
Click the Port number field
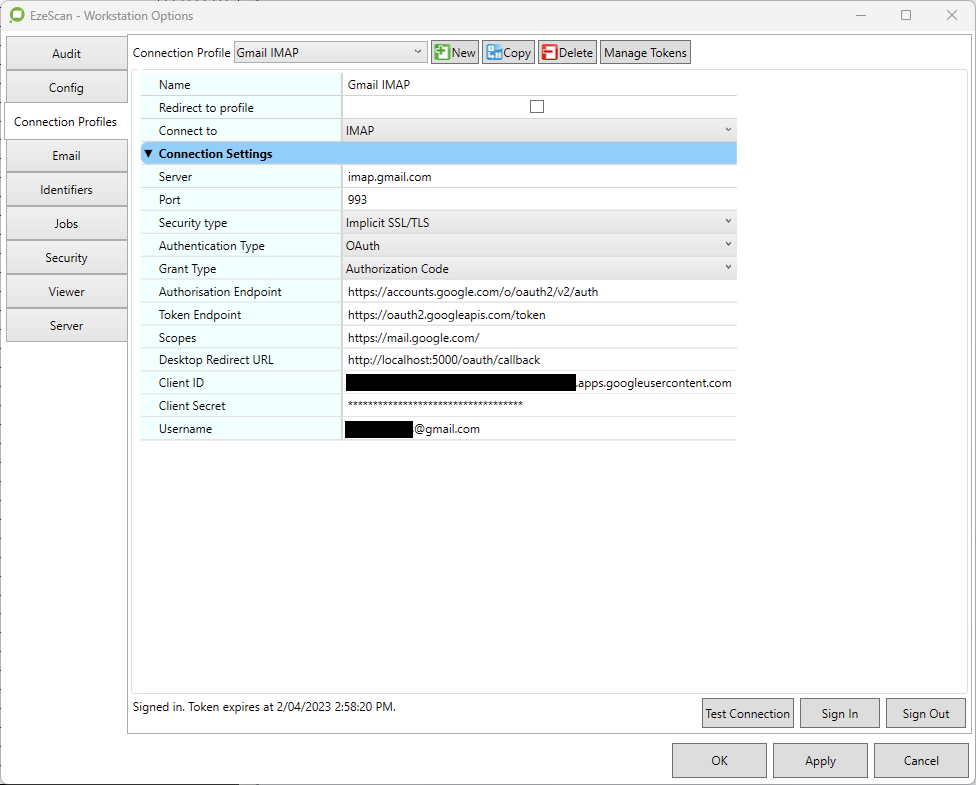pos(538,200)
